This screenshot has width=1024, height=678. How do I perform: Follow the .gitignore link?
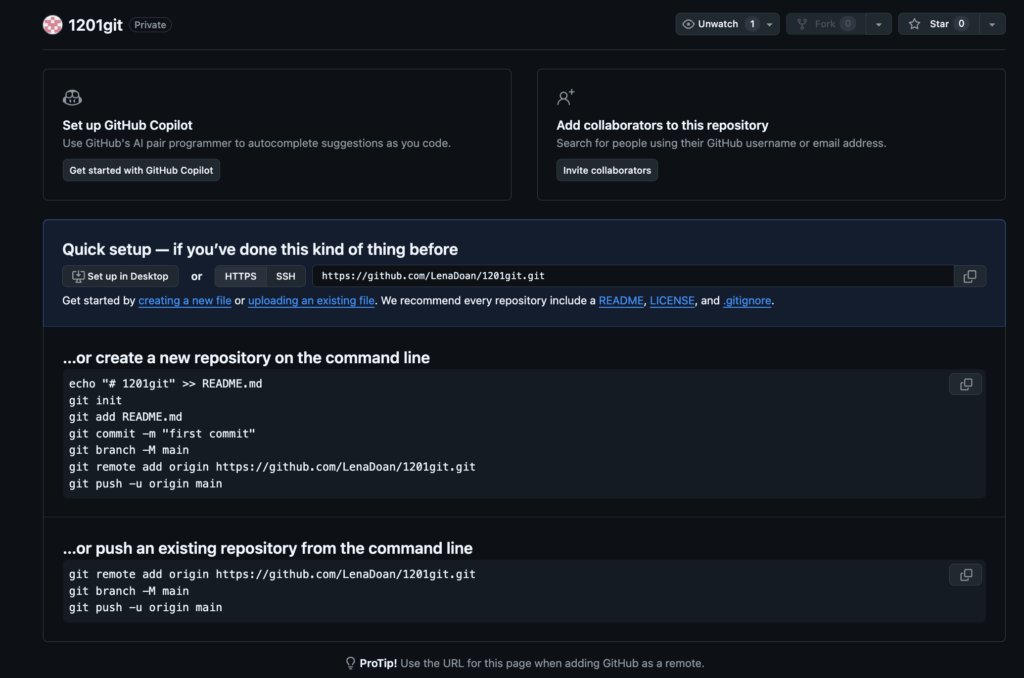point(747,300)
